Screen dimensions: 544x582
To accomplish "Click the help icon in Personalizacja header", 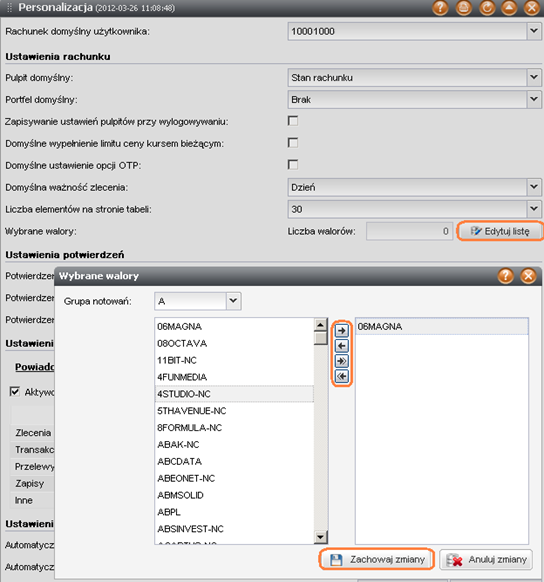I will coord(440,8).
